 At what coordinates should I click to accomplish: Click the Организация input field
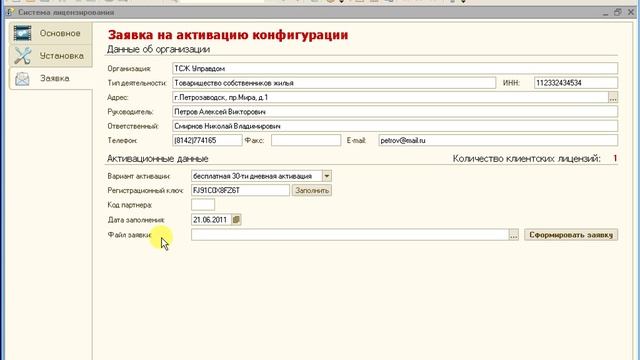[395, 68]
